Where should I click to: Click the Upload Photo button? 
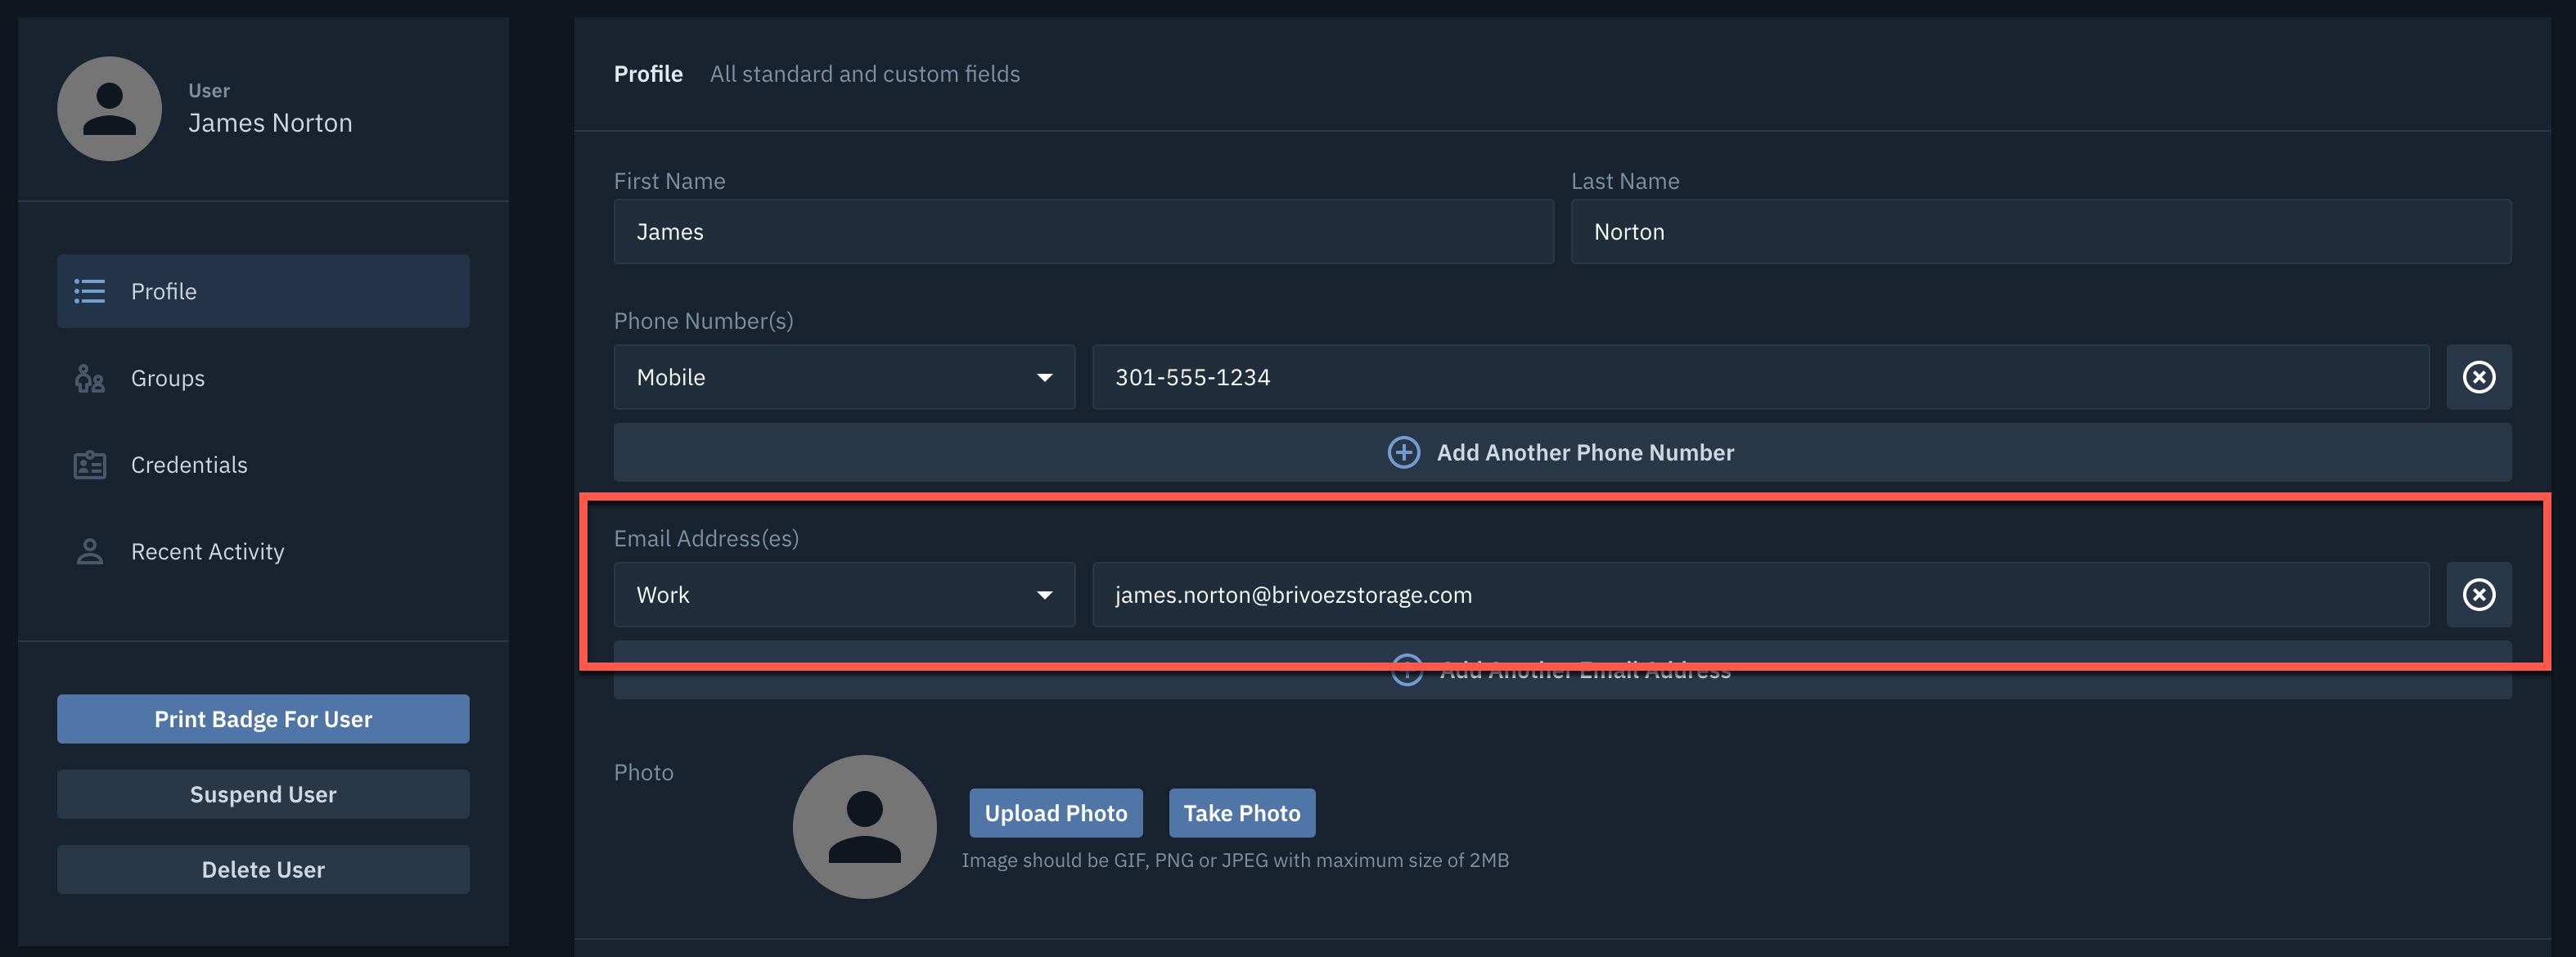[x=1055, y=812]
